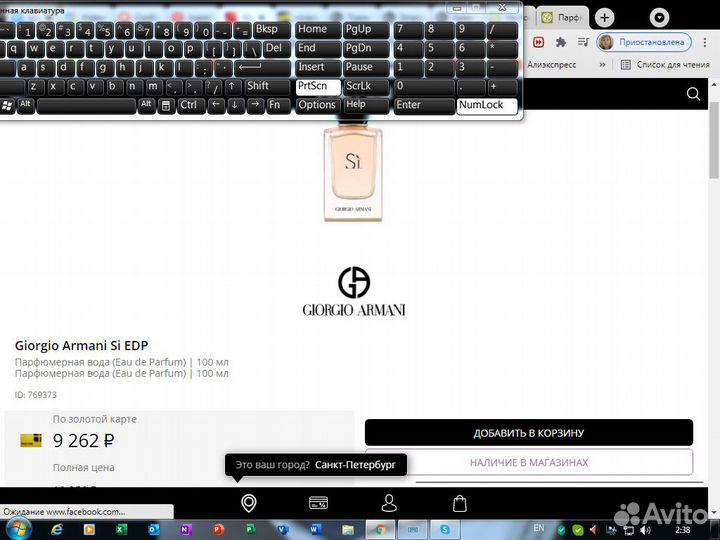Click the Windows Start button
Screen dimensions: 720x540
tap(17, 528)
